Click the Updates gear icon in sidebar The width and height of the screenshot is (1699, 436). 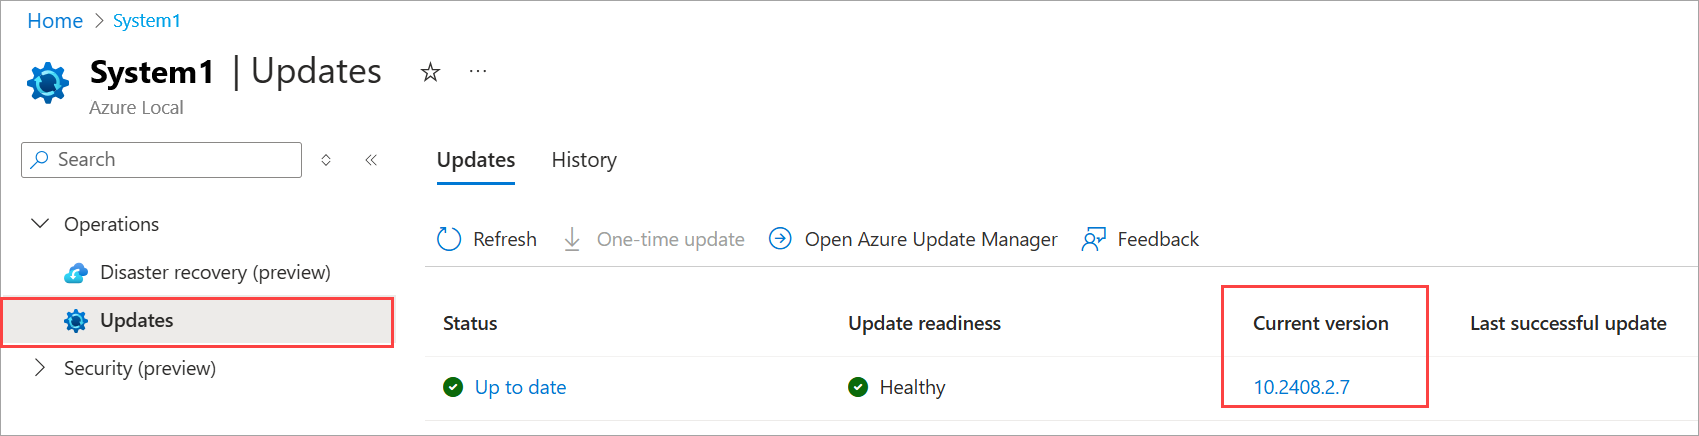click(x=76, y=321)
